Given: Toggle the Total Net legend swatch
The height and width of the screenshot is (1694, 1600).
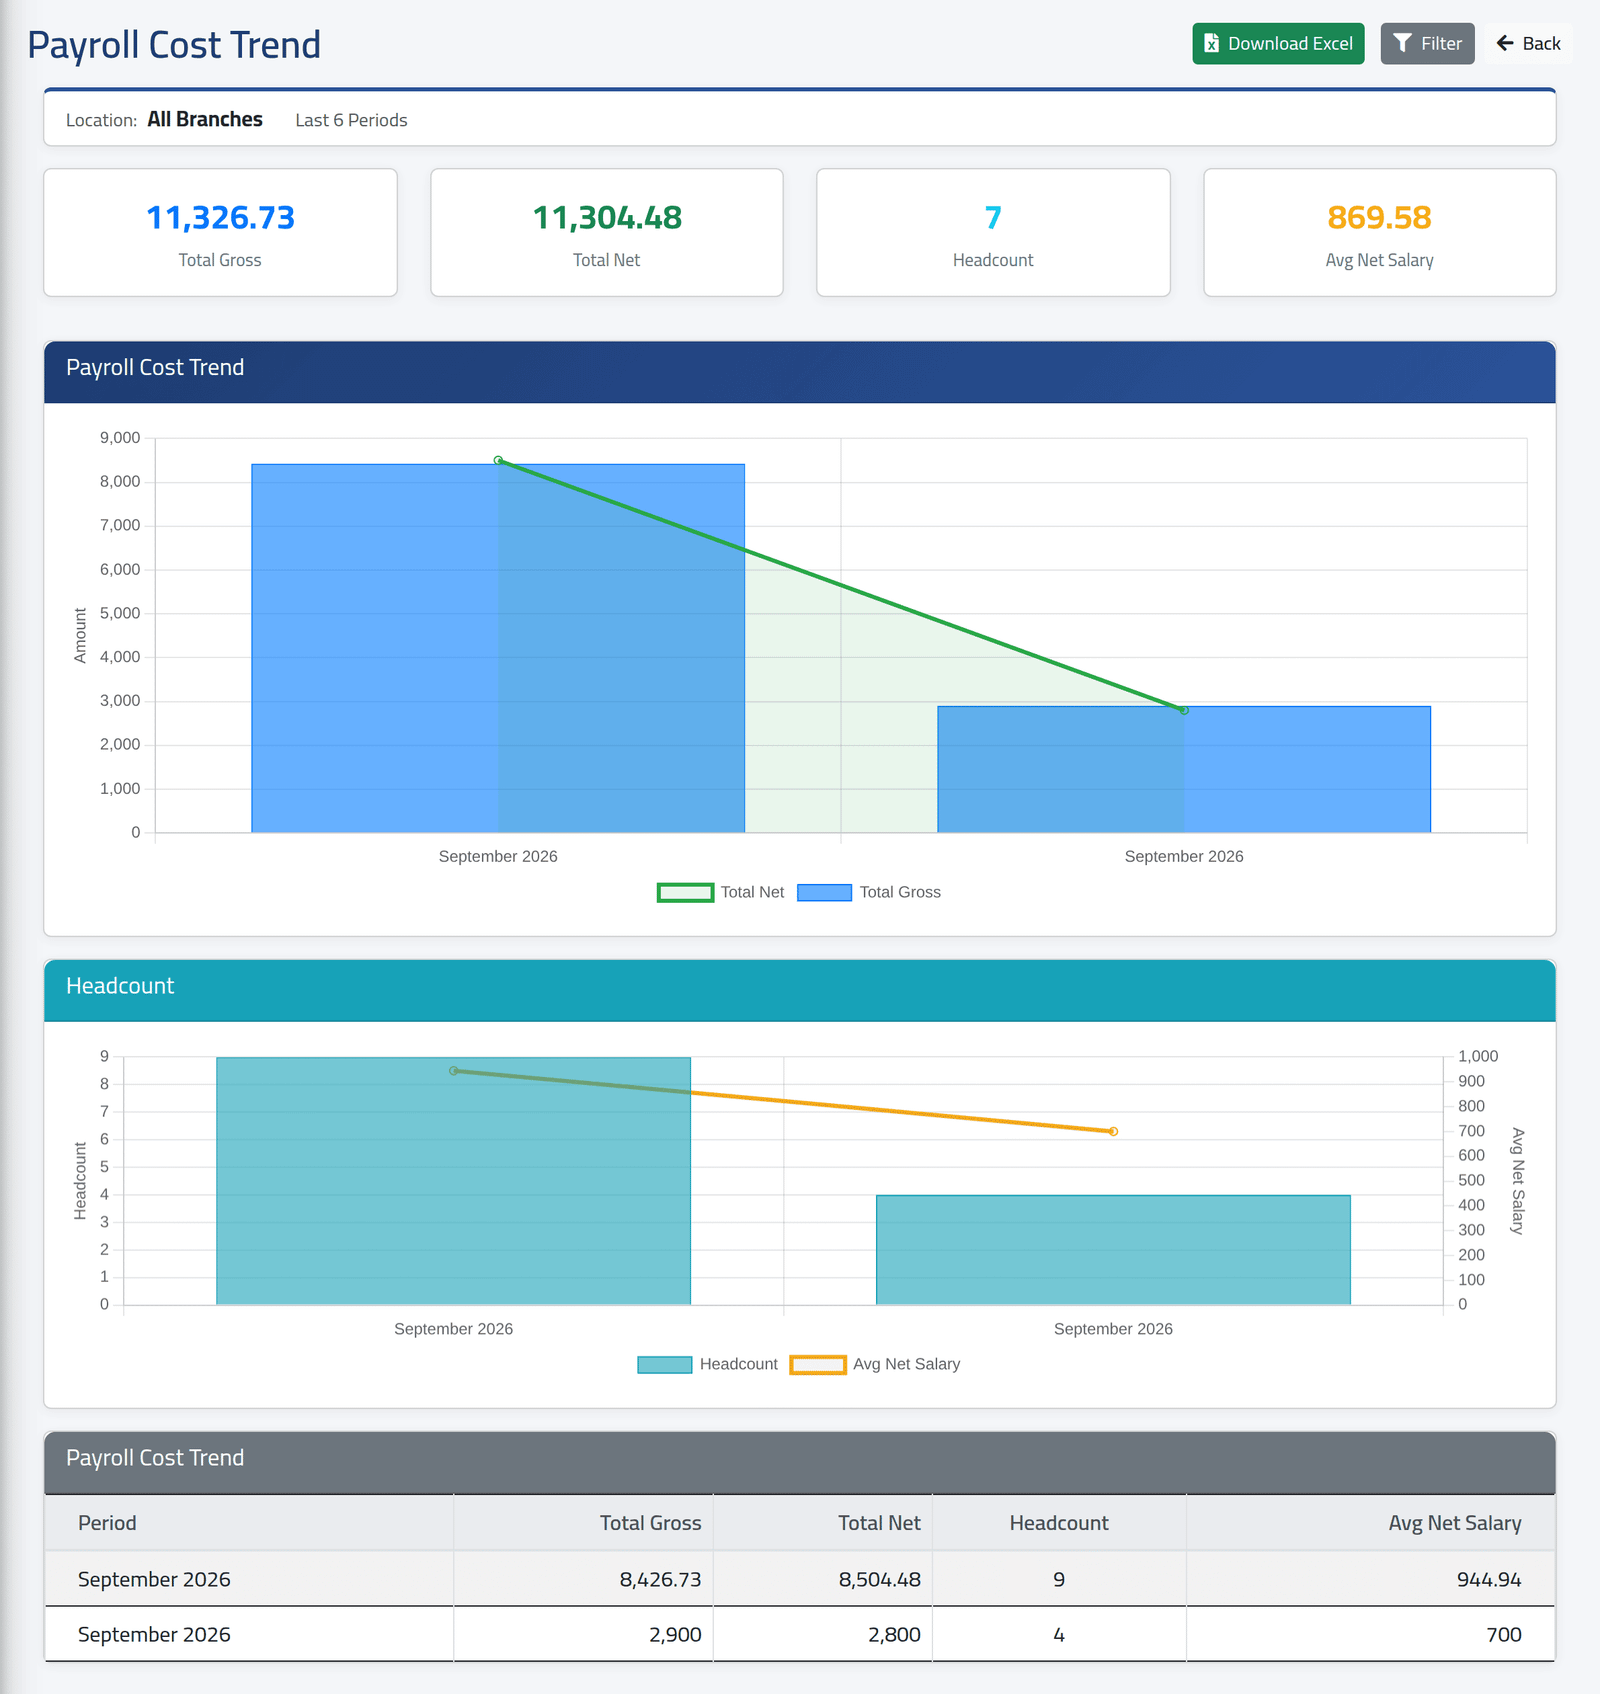Looking at the screenshot, I should click(685, 892).
